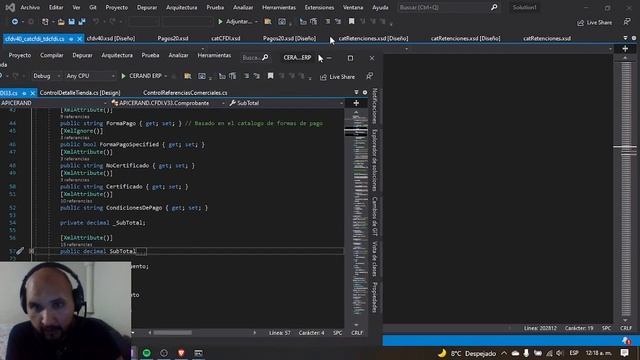The width and height of the screenshot is (640, 360).
Task: Click the undo icon in the top toolbar
Action: 96,22
